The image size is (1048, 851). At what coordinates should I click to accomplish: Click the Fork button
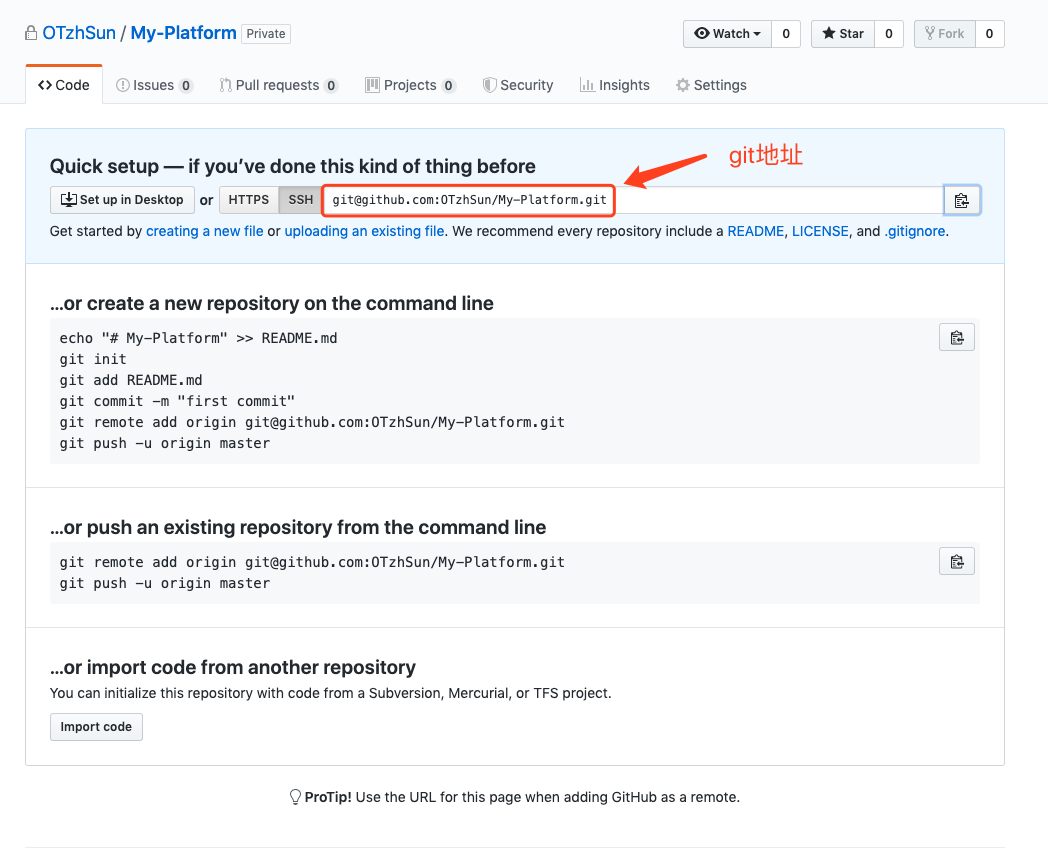pyautogui.click(x=943, y=34)
